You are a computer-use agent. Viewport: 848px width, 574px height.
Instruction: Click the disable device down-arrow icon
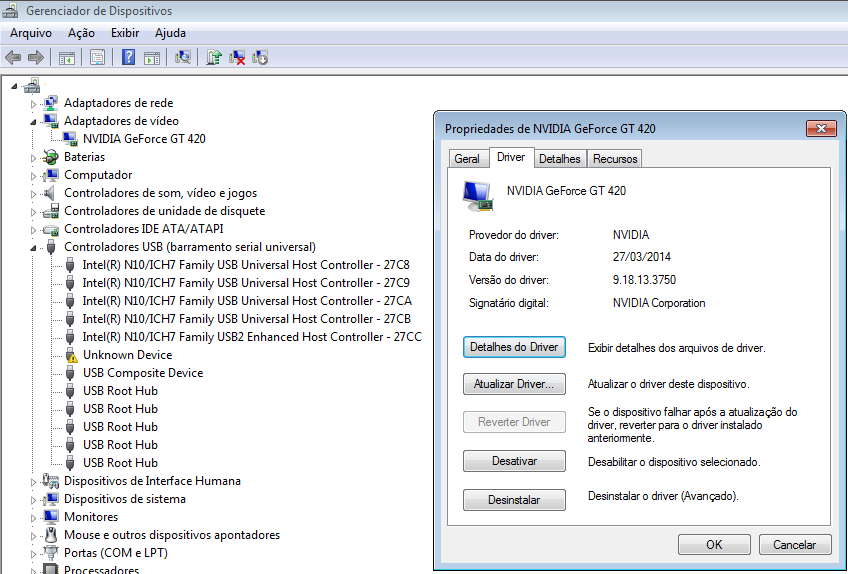tap(260, 57)
